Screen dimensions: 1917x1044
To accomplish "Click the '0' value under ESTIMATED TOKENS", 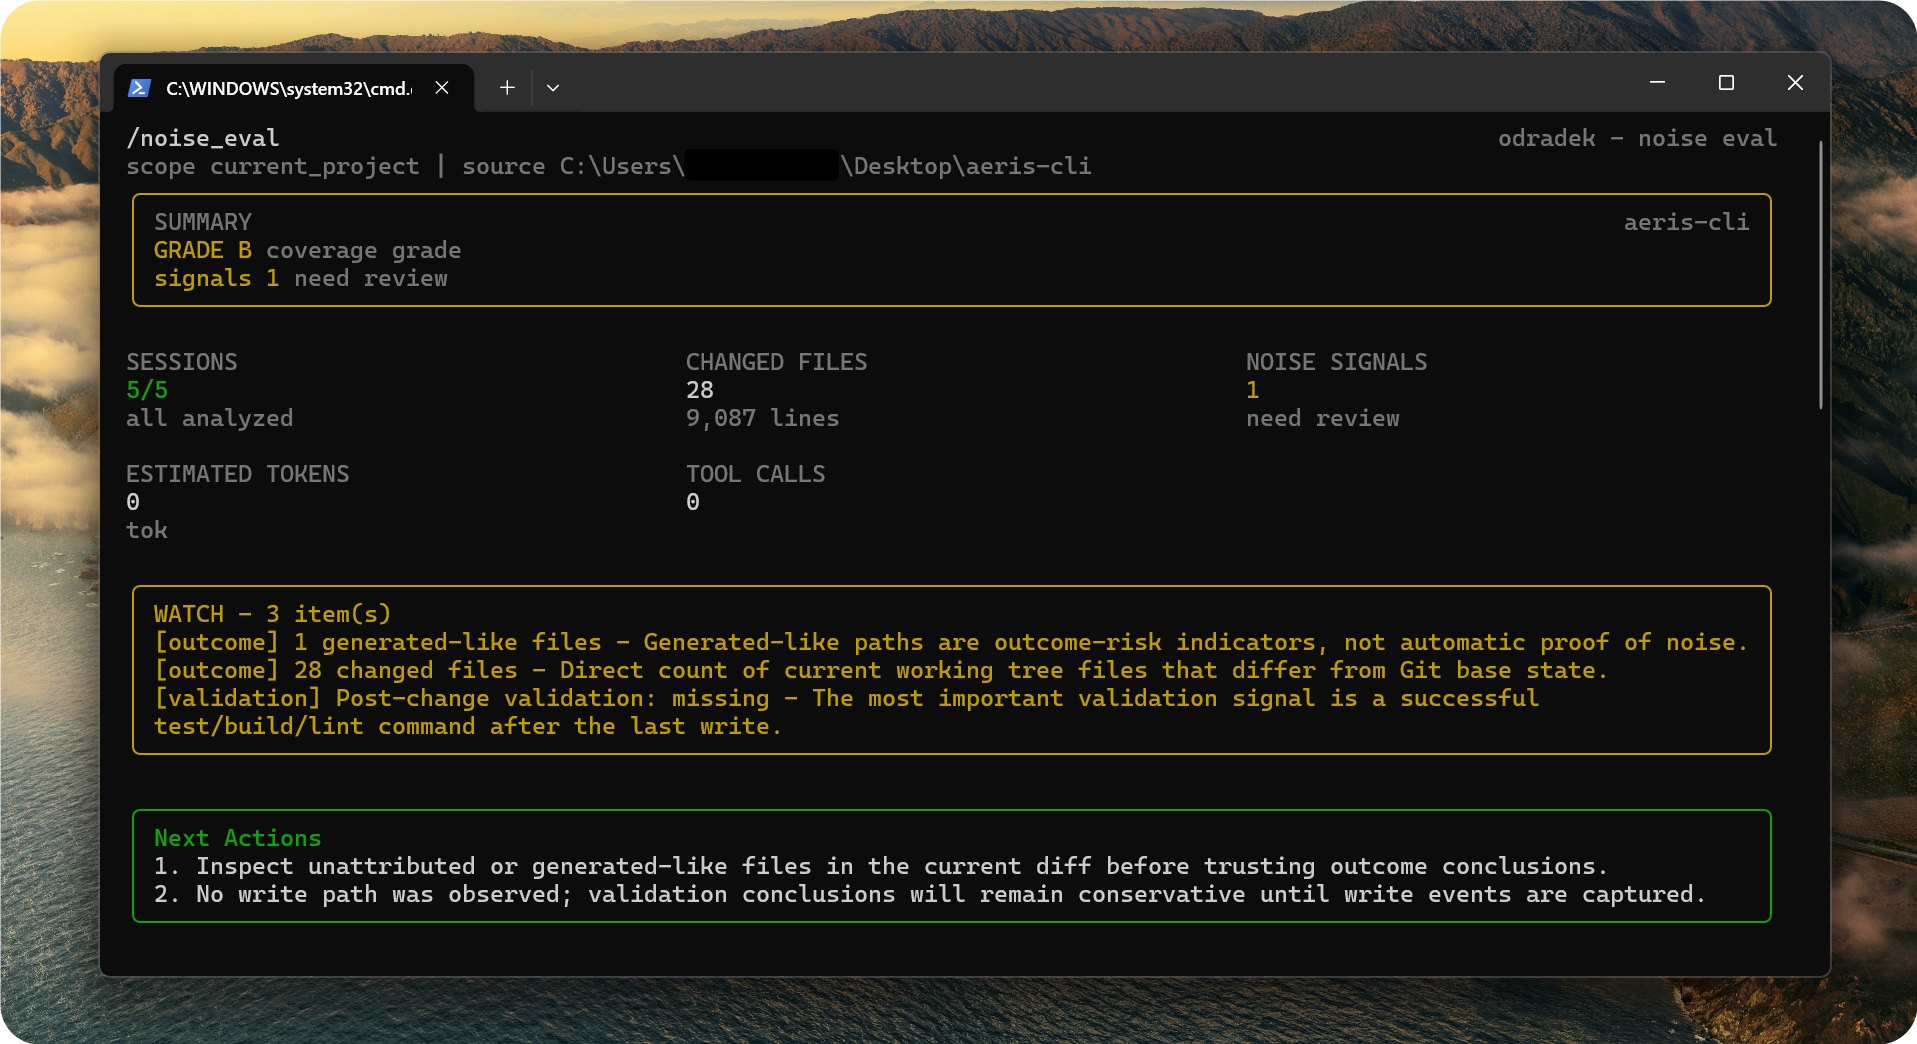I will click(133, 502).
